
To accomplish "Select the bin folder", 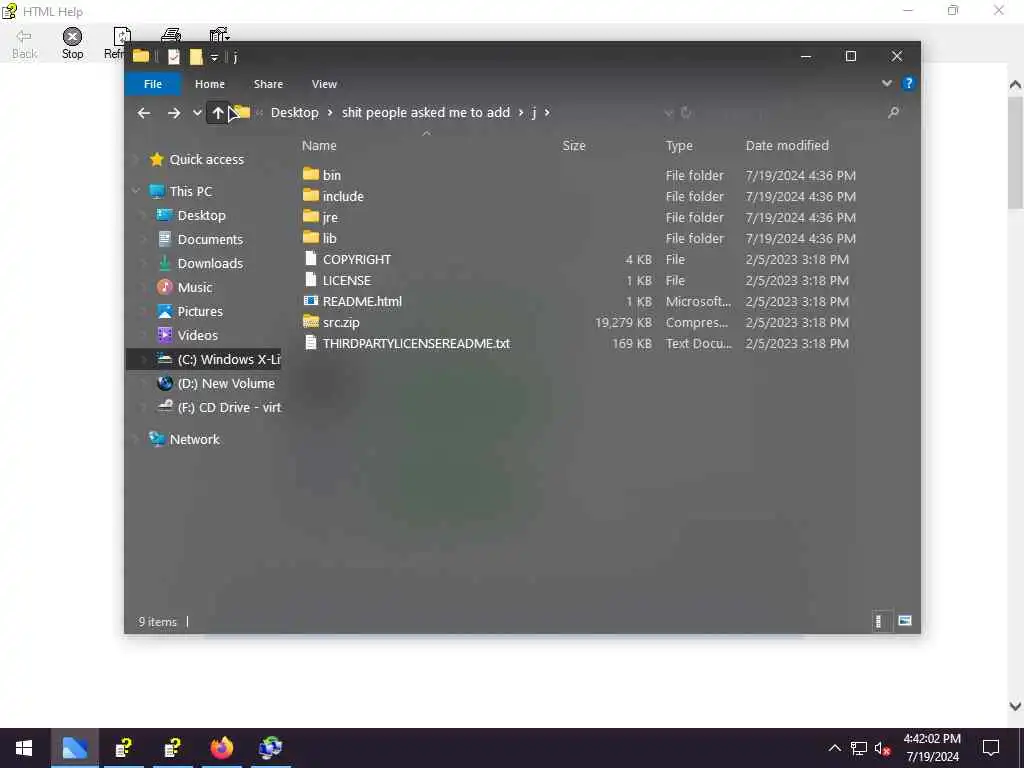I will pos(332,175).
